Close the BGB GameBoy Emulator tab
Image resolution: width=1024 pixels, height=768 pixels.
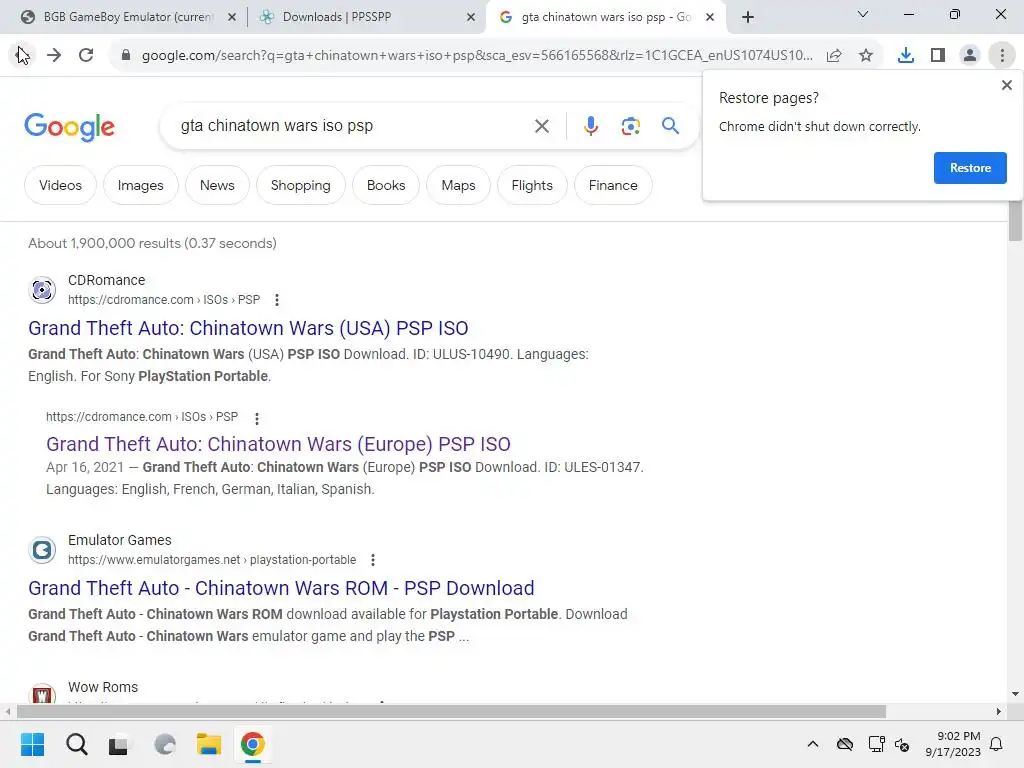click(232, 18)
